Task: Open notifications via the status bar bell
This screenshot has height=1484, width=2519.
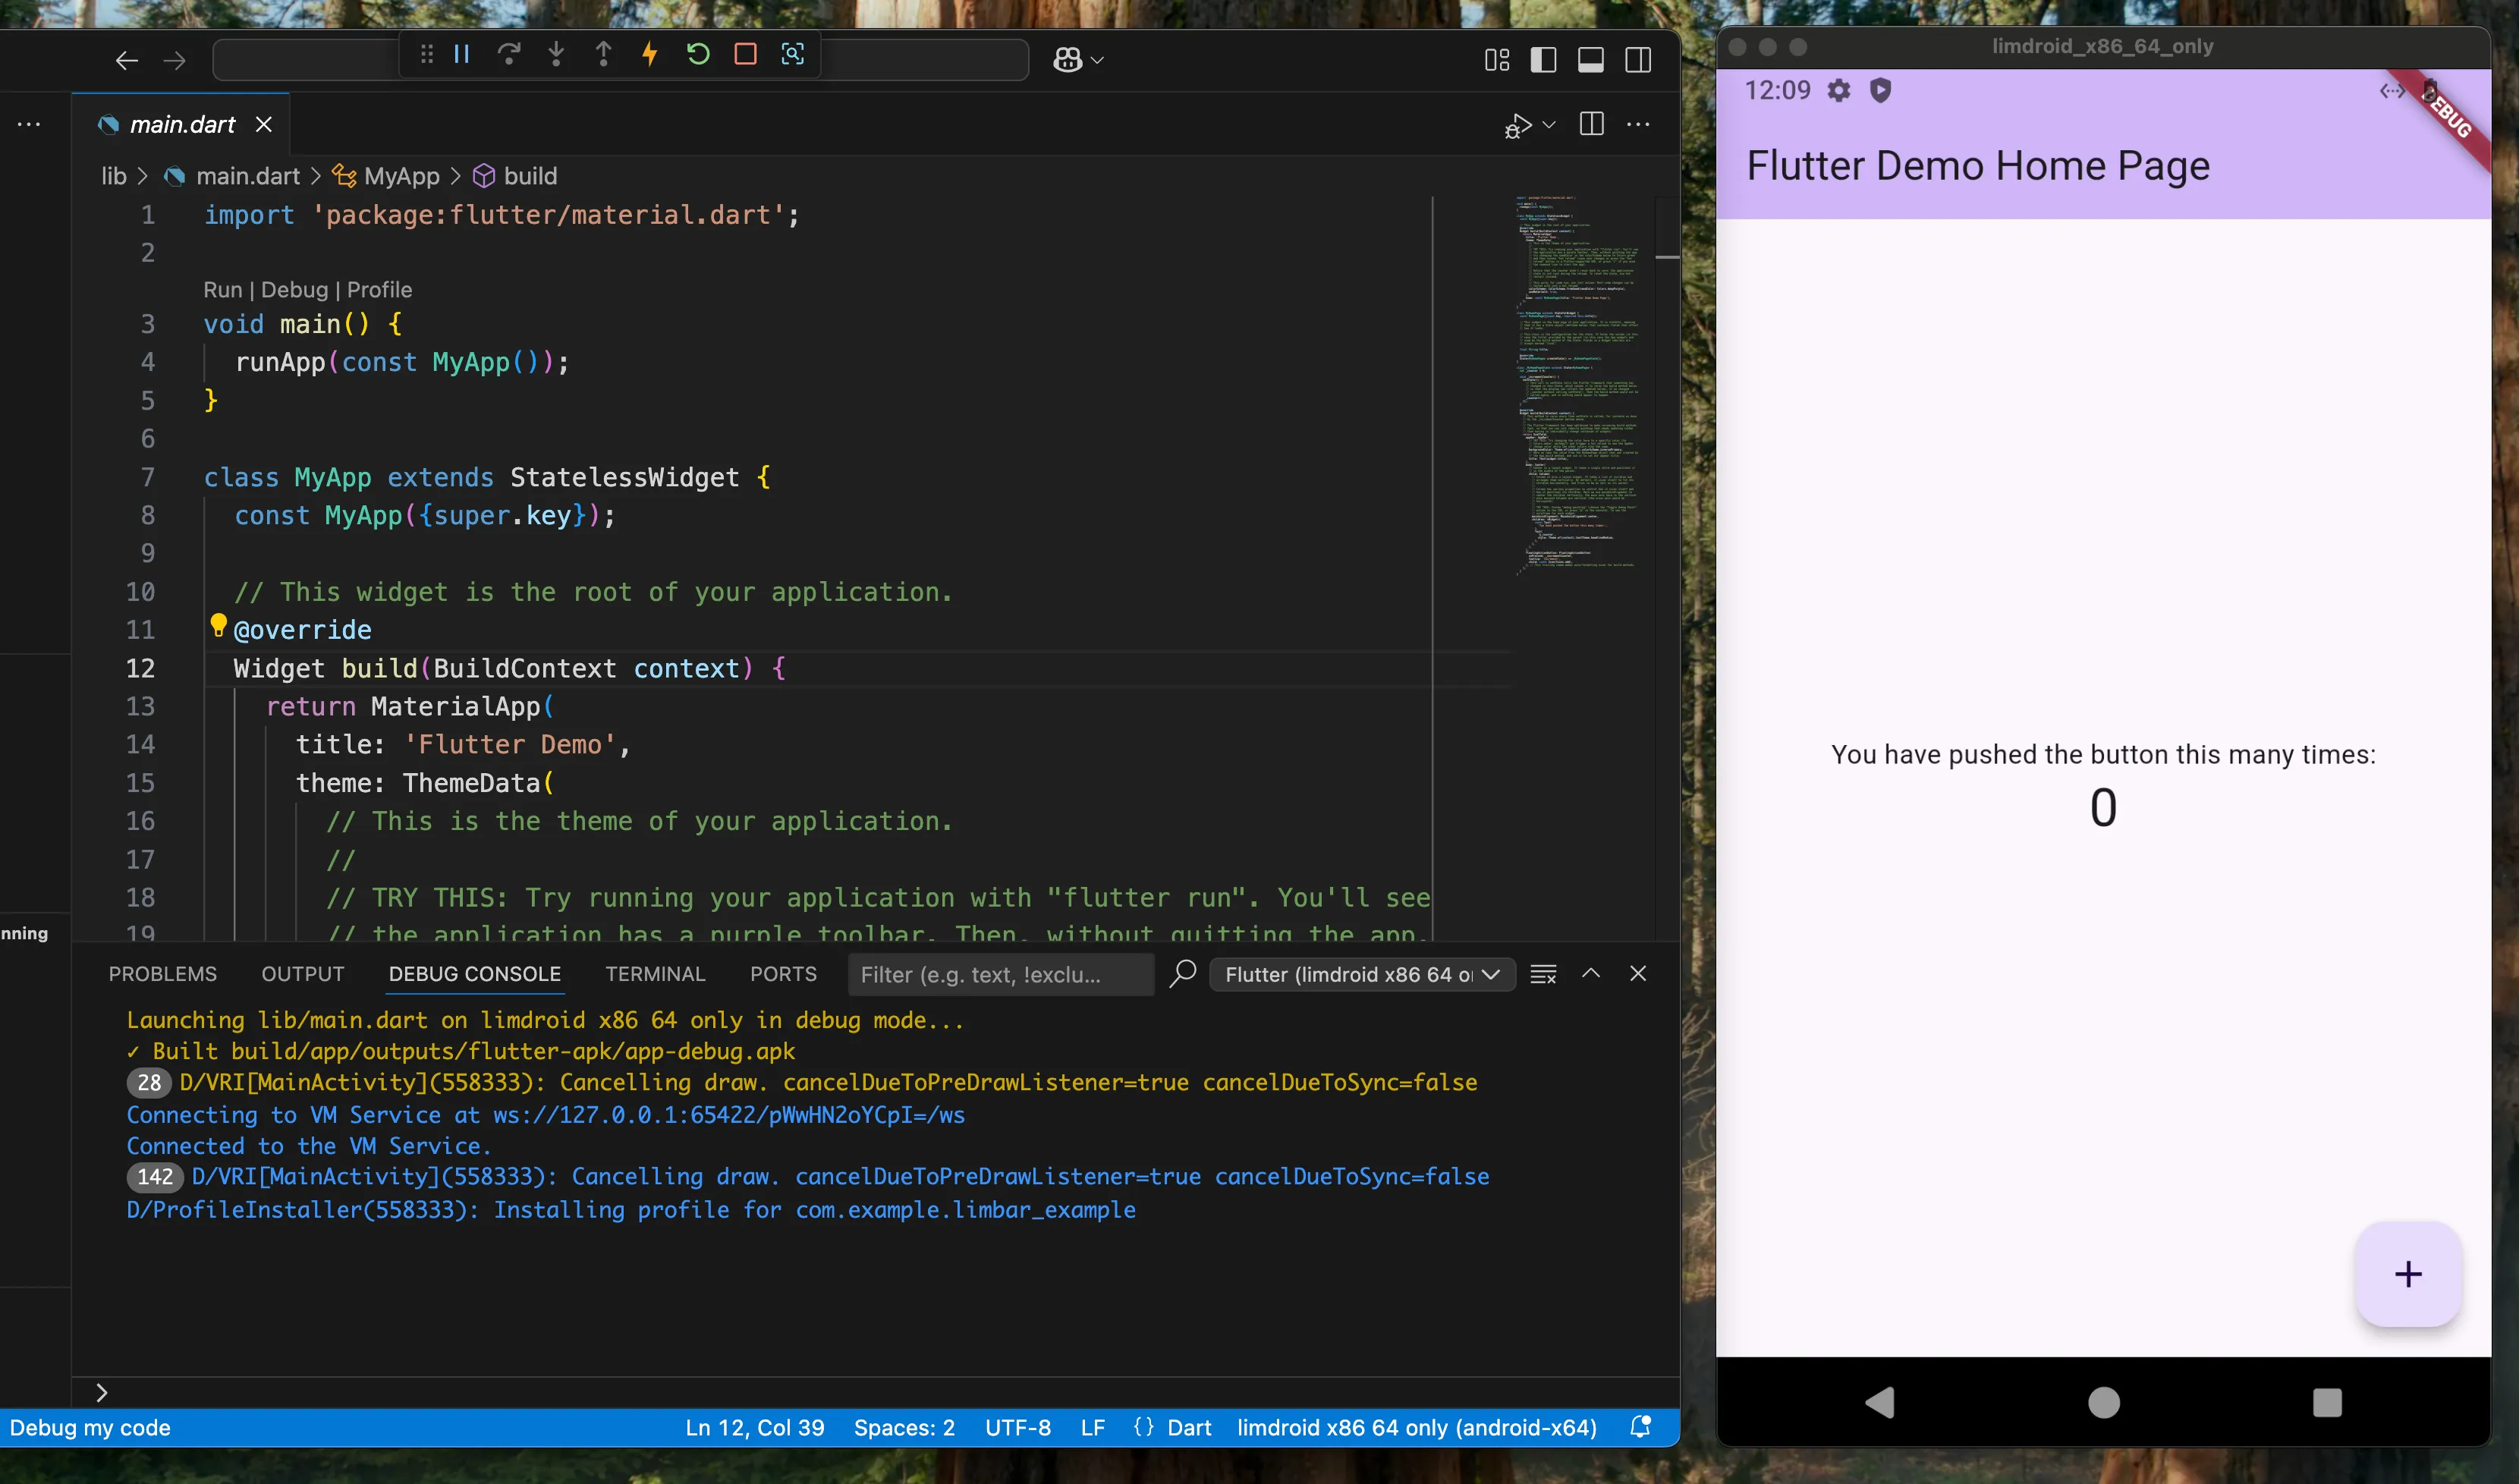Action: point(1639,1427)
